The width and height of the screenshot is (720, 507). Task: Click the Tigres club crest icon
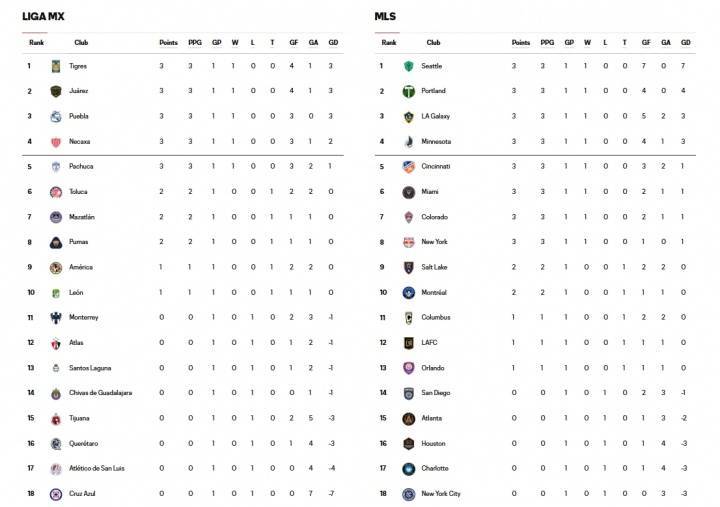[x=56, y=66]
